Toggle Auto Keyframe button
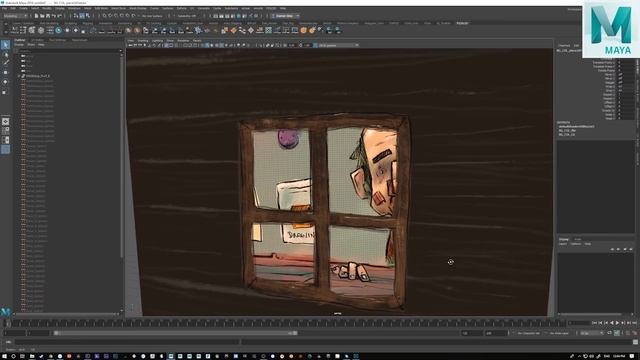The image size is (640, 360). (x=627, y=333)
